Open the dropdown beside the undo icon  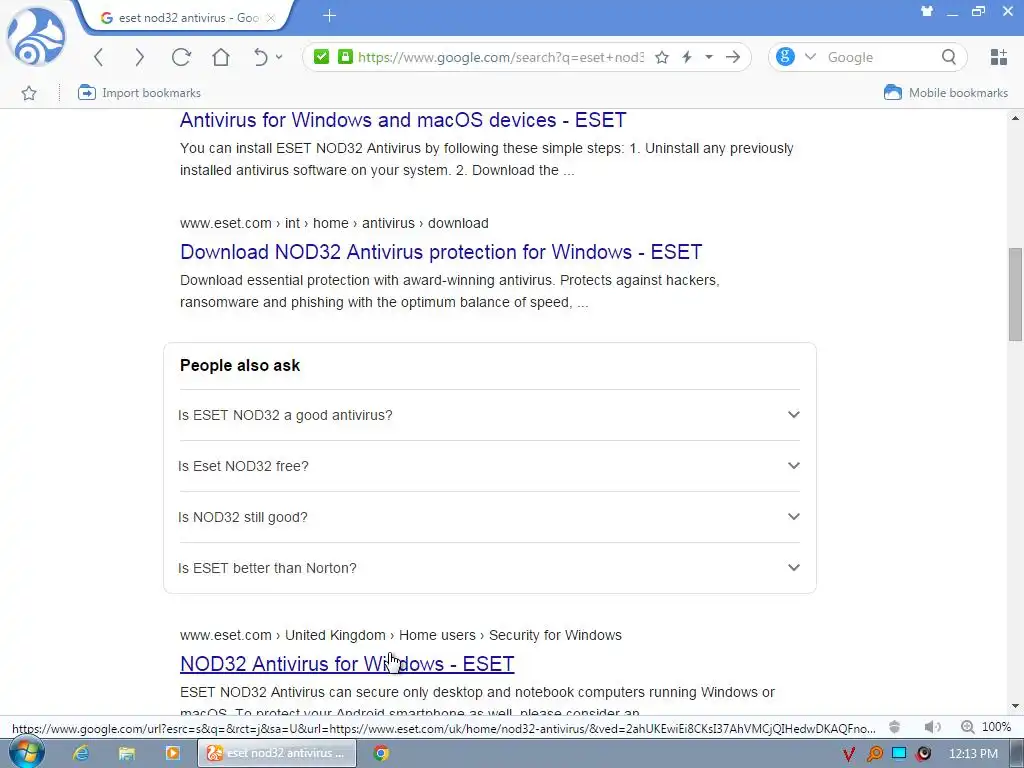tap(279, 57)
